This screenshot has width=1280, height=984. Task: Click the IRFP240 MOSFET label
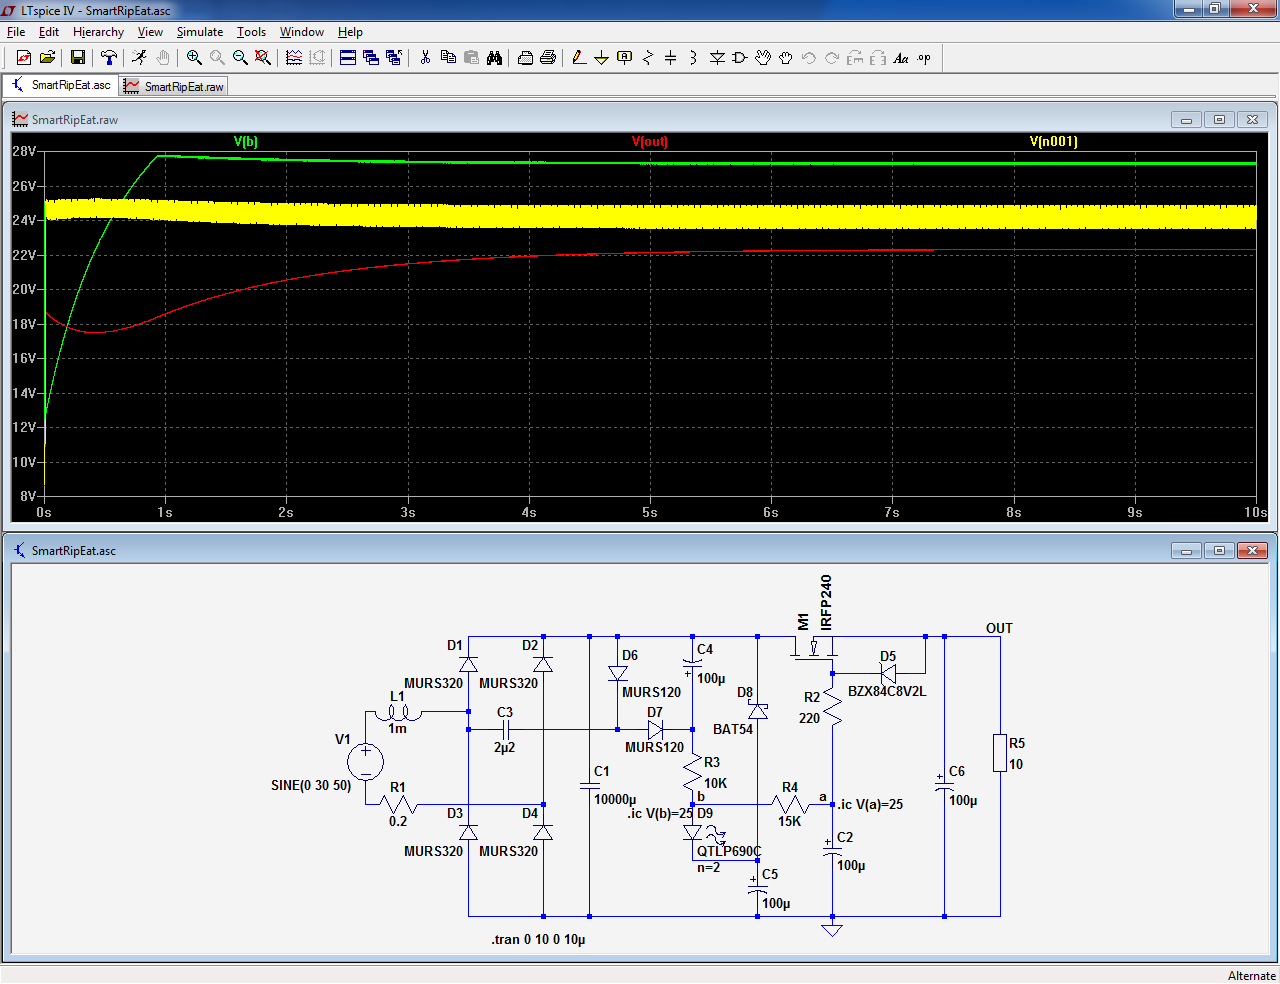(826, 602)
